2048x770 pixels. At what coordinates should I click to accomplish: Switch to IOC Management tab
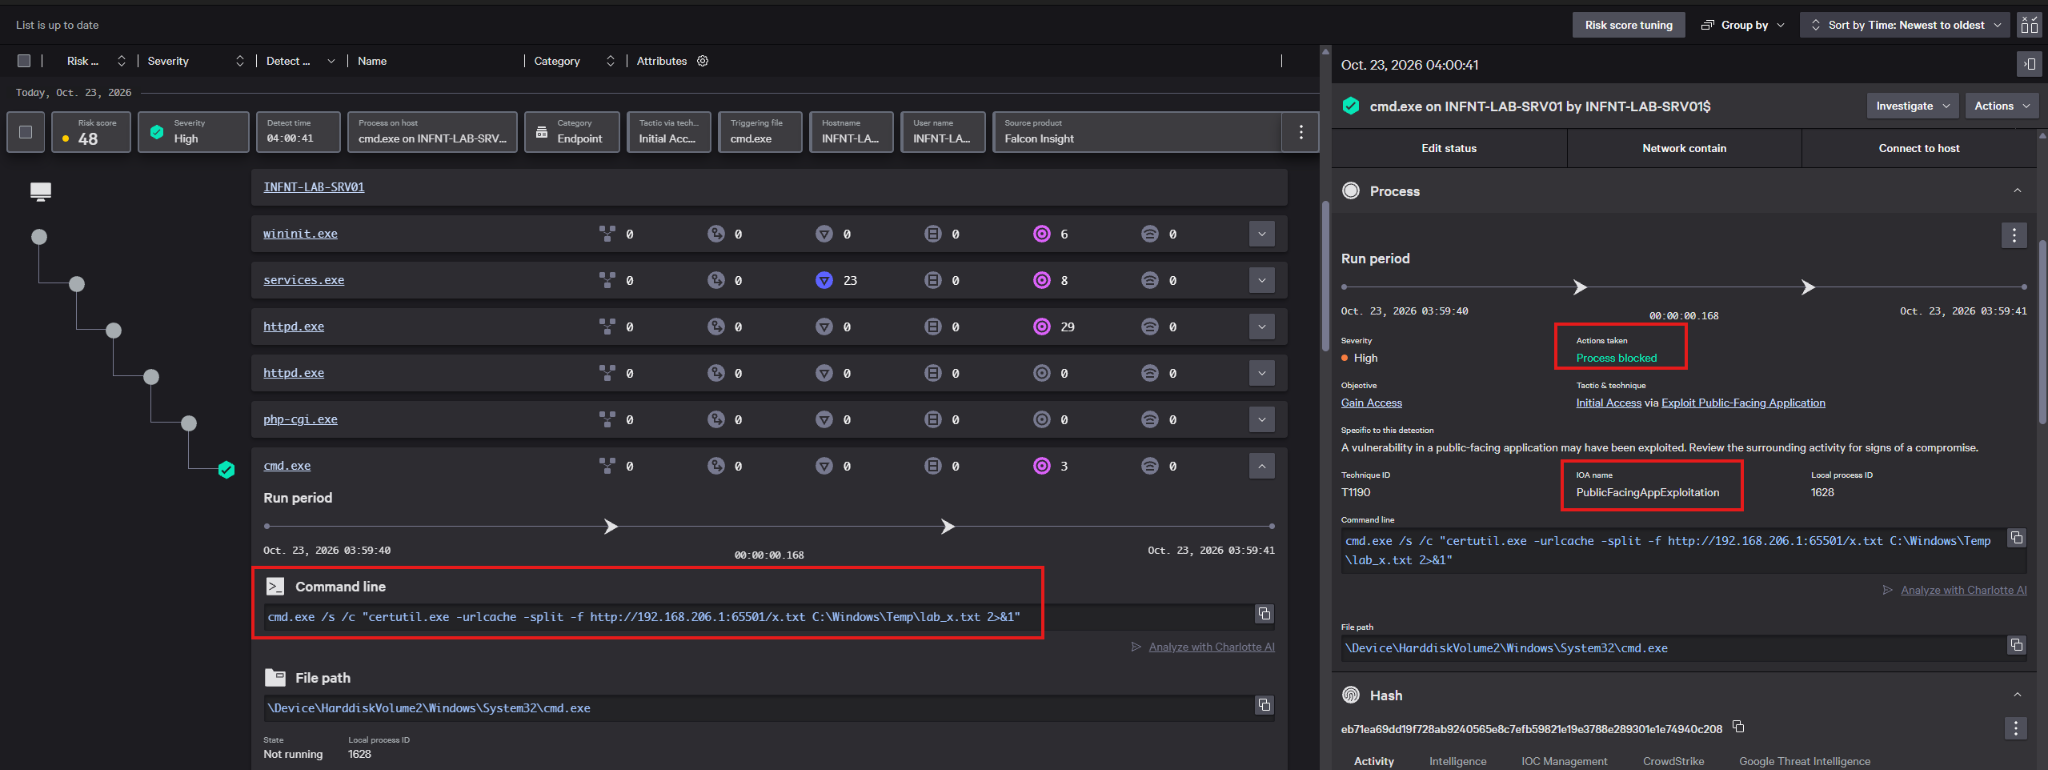(1564, 761)
